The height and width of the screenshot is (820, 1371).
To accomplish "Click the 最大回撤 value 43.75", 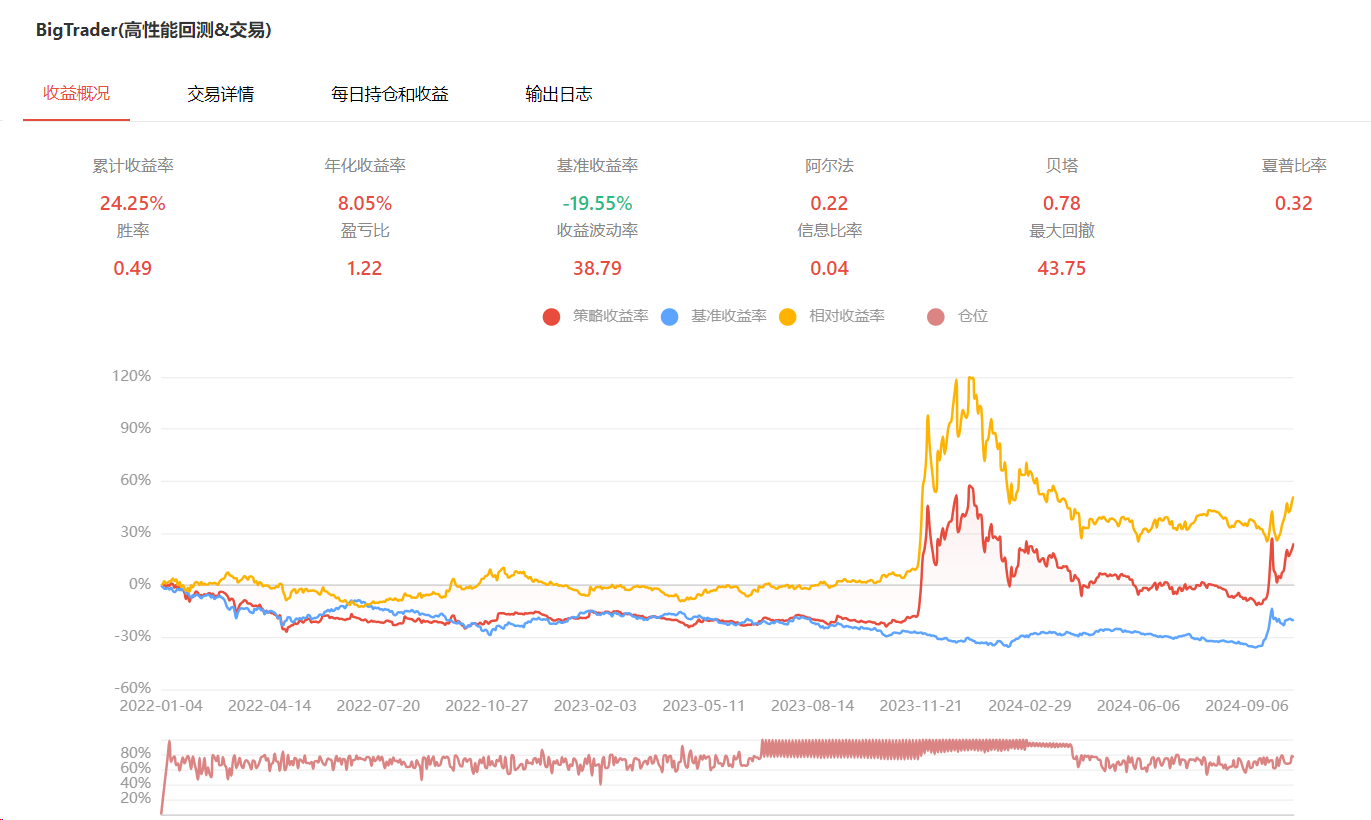I will 1062,268.
